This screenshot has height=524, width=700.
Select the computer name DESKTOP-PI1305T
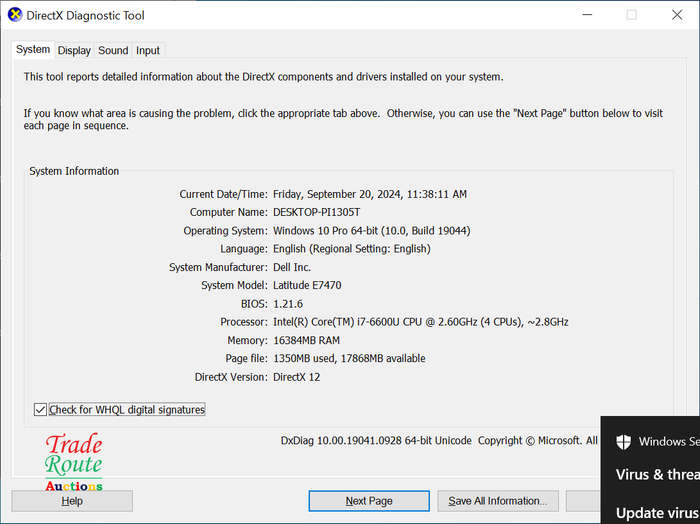pyautogui.click(x=317, y=212)
